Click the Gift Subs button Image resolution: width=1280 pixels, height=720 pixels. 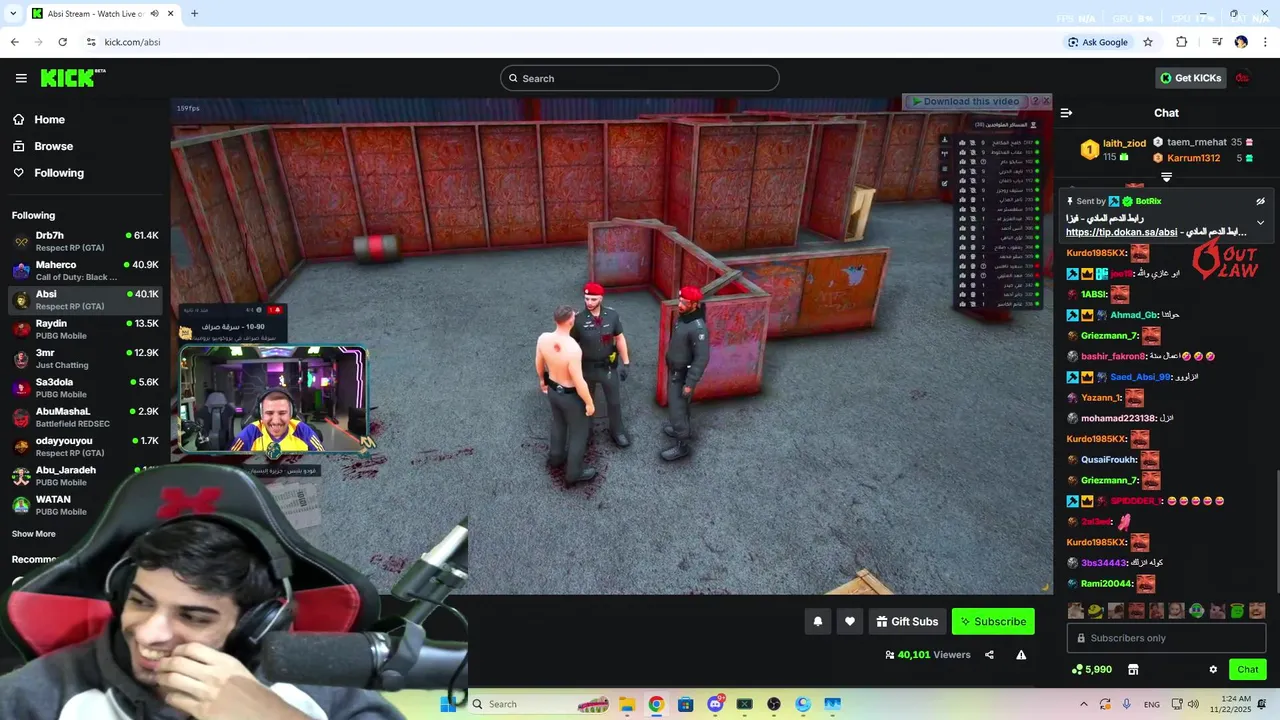coord(907,621)
